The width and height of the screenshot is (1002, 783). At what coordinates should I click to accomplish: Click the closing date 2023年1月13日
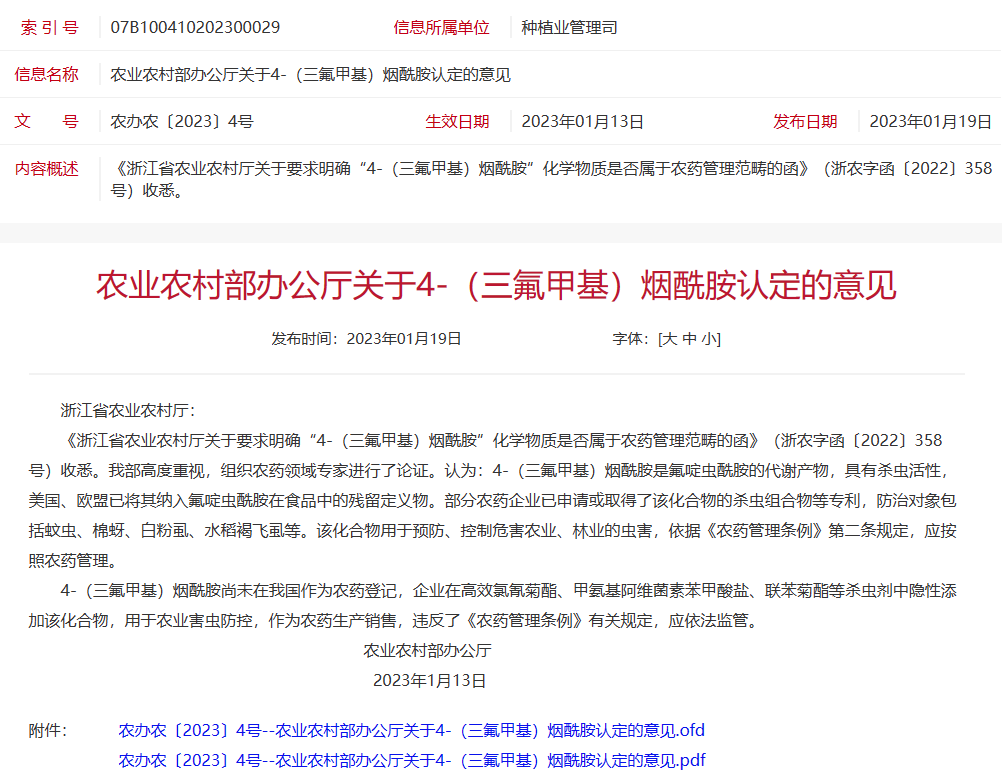click(429, 680)
